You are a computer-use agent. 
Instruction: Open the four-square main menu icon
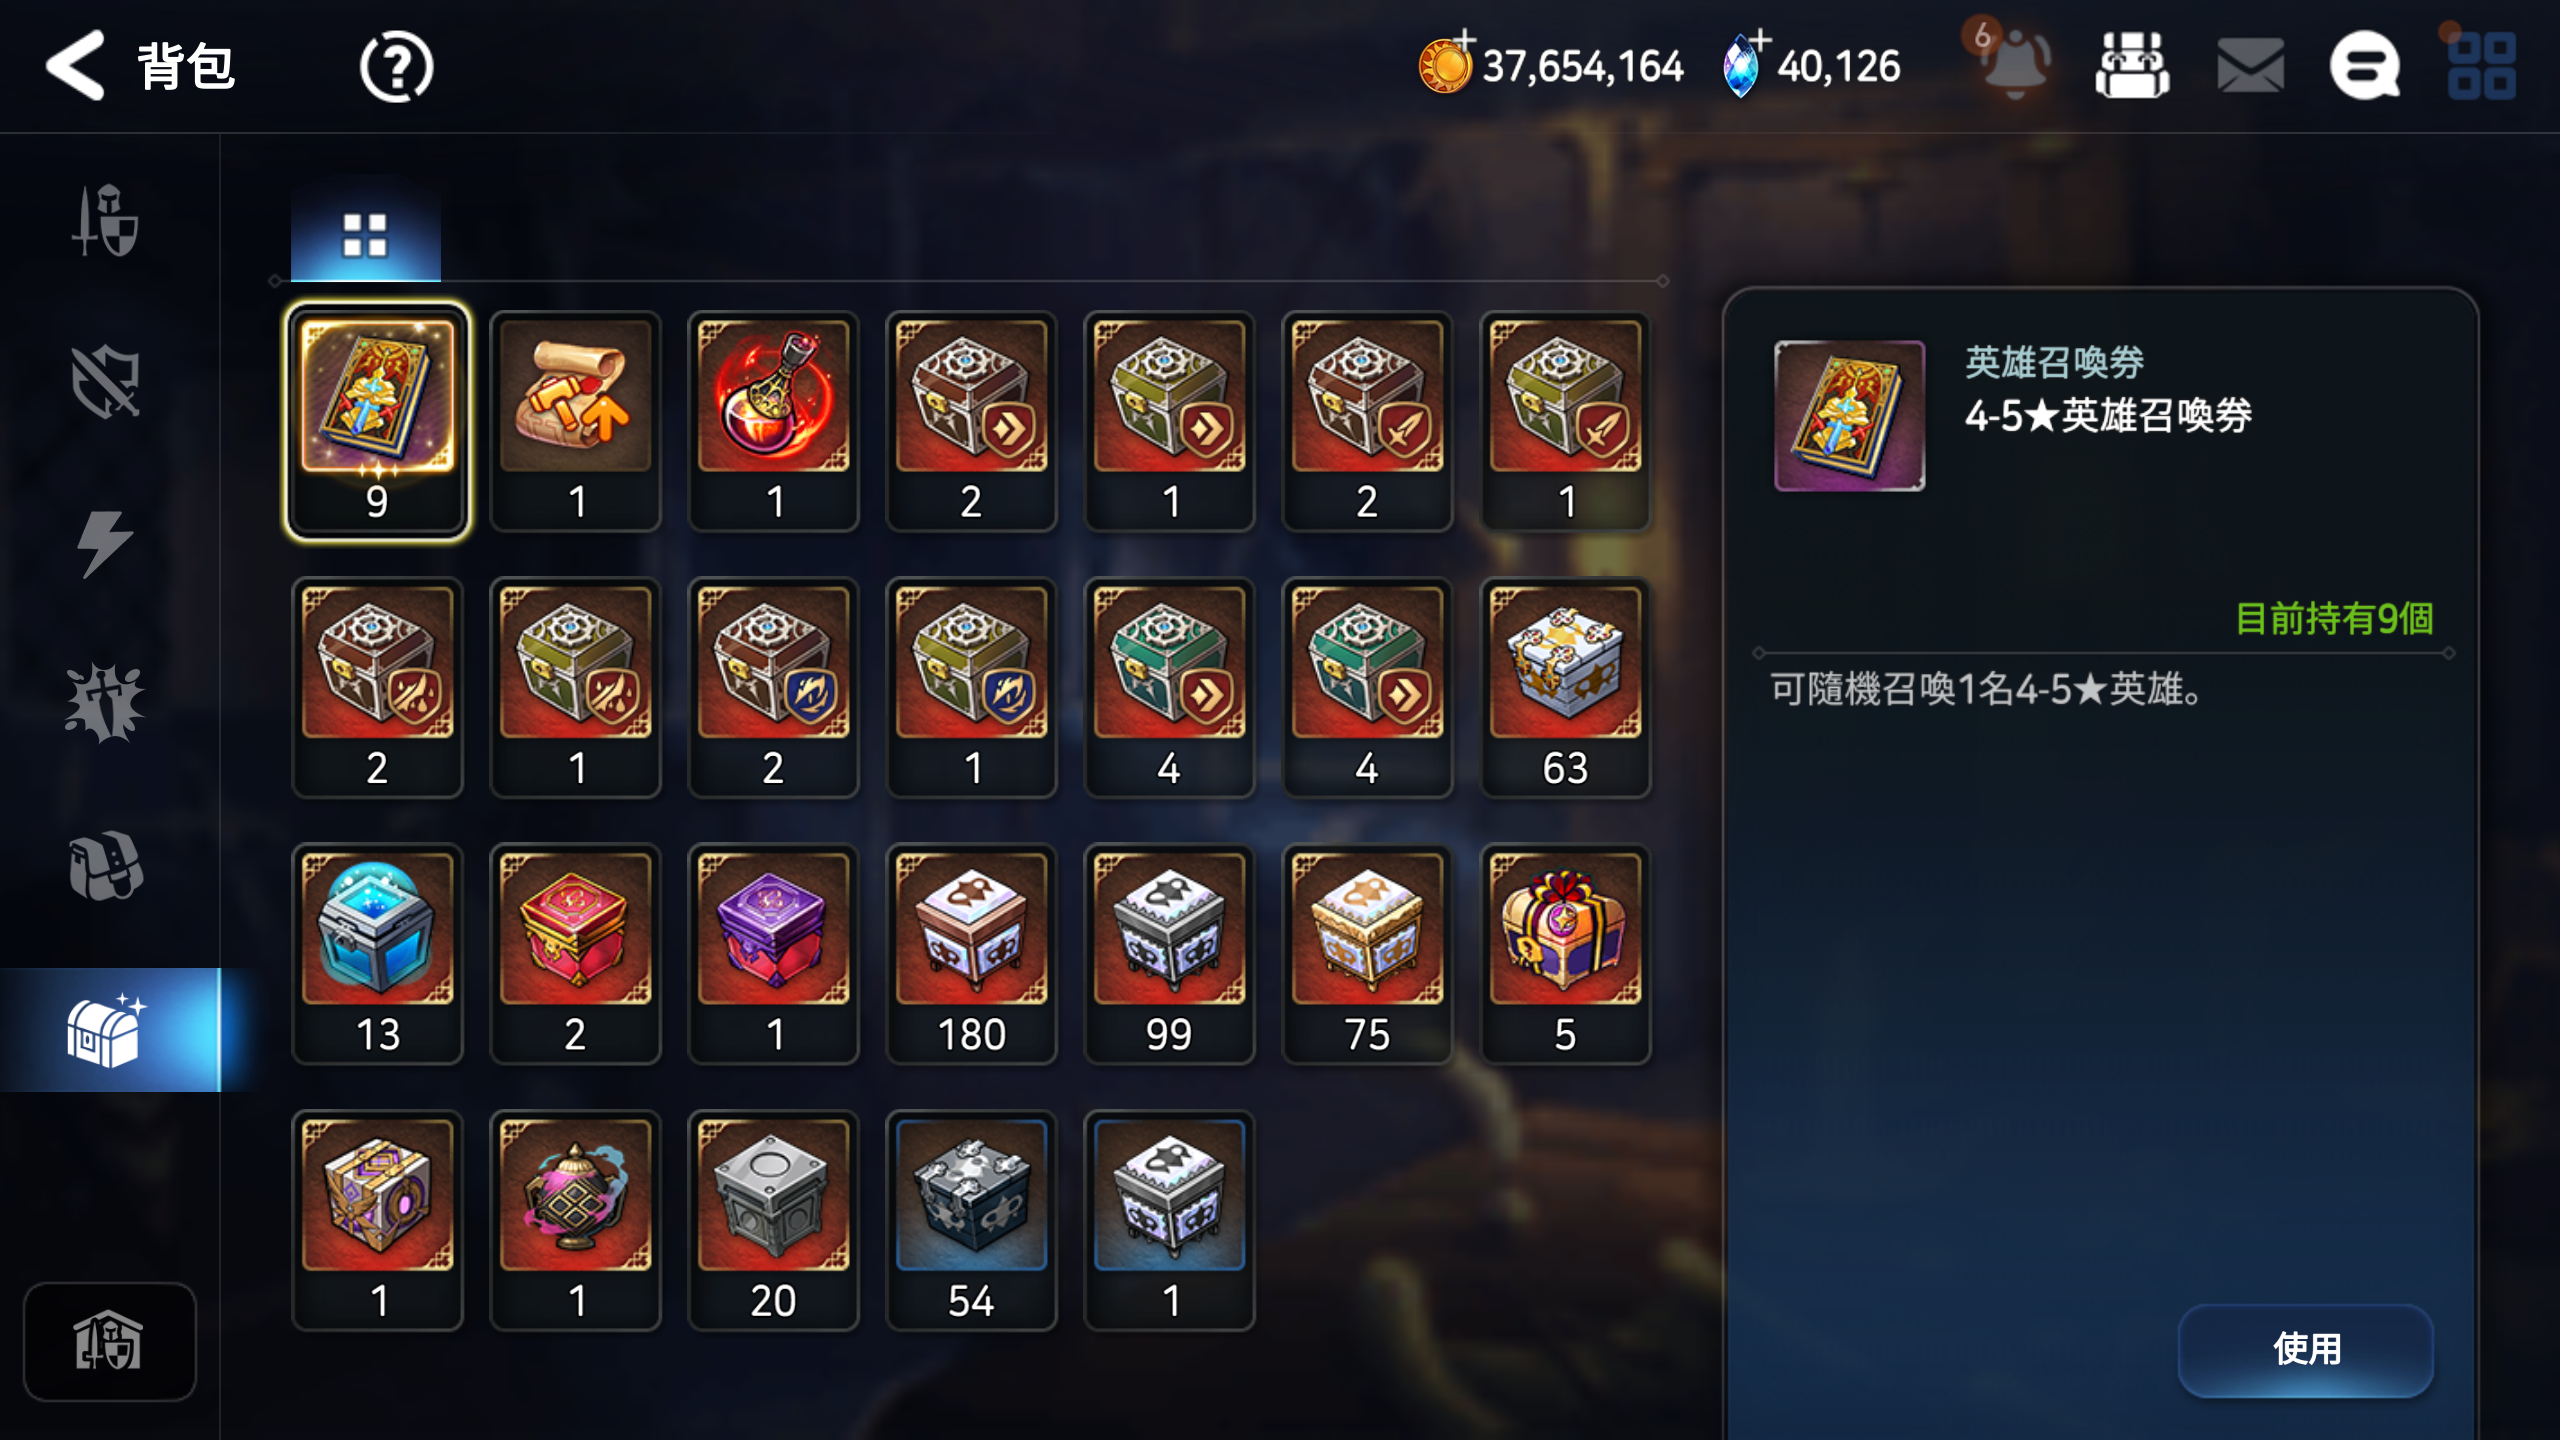pos(2481,66)
